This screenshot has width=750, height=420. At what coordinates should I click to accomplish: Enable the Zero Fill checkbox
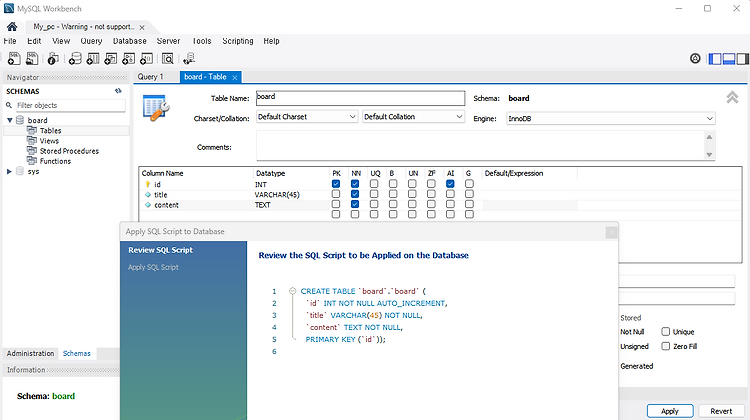point(665,346)
